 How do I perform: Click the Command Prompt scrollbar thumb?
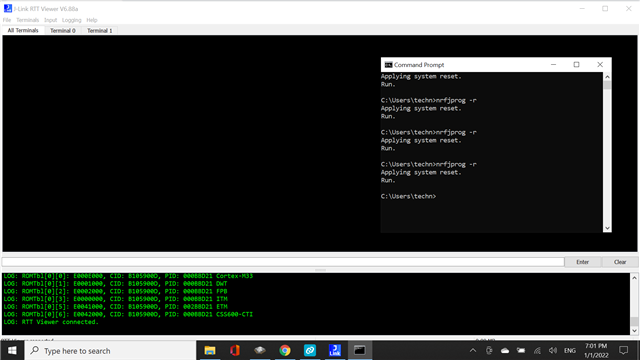(607, 85)
